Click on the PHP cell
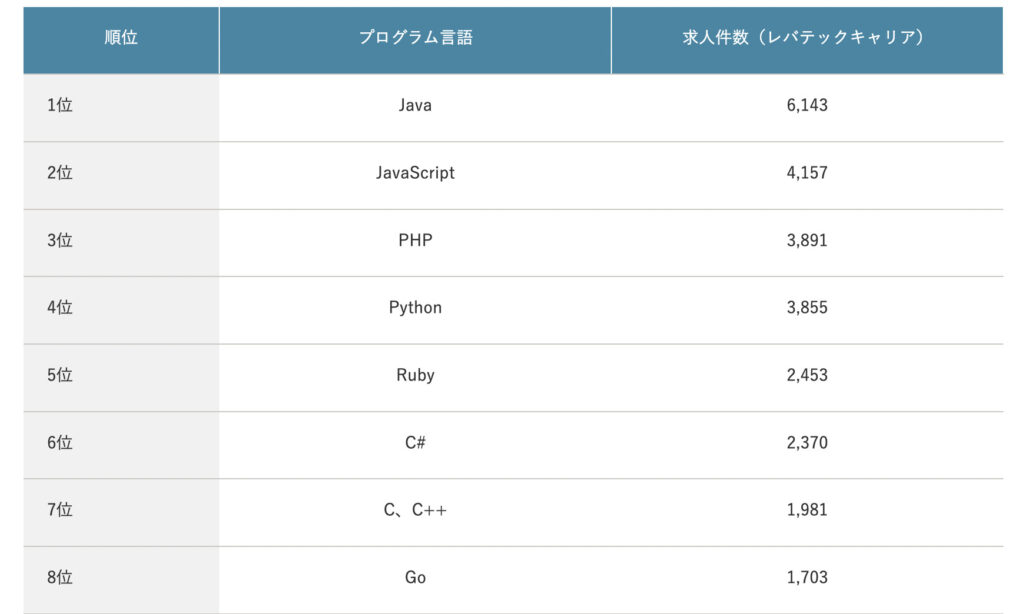Image resolution: width=1024 pixels, height=614 pixels. pos(415,240)
